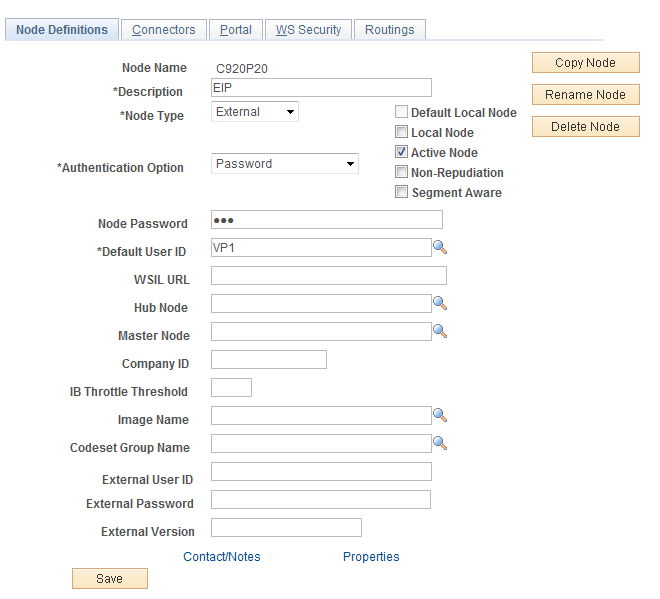Focus the Codeset Group Name field
Viewport: 660px width, 599px height.
[321, 443]
